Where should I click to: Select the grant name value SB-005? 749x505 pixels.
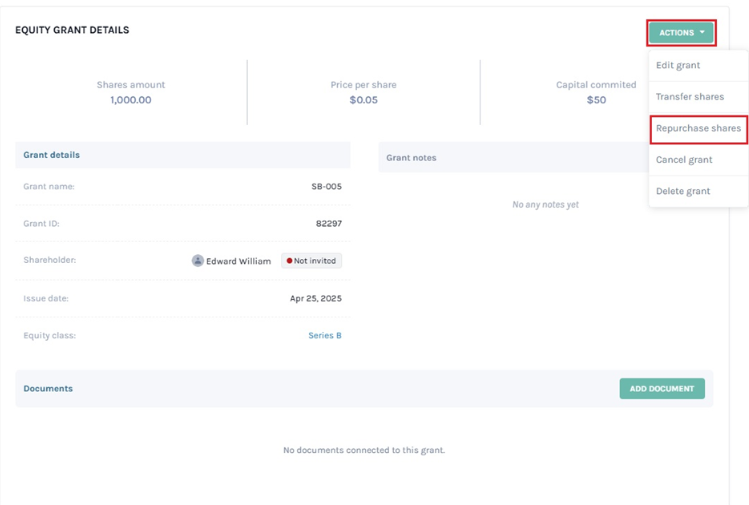(x=327, y=186)
